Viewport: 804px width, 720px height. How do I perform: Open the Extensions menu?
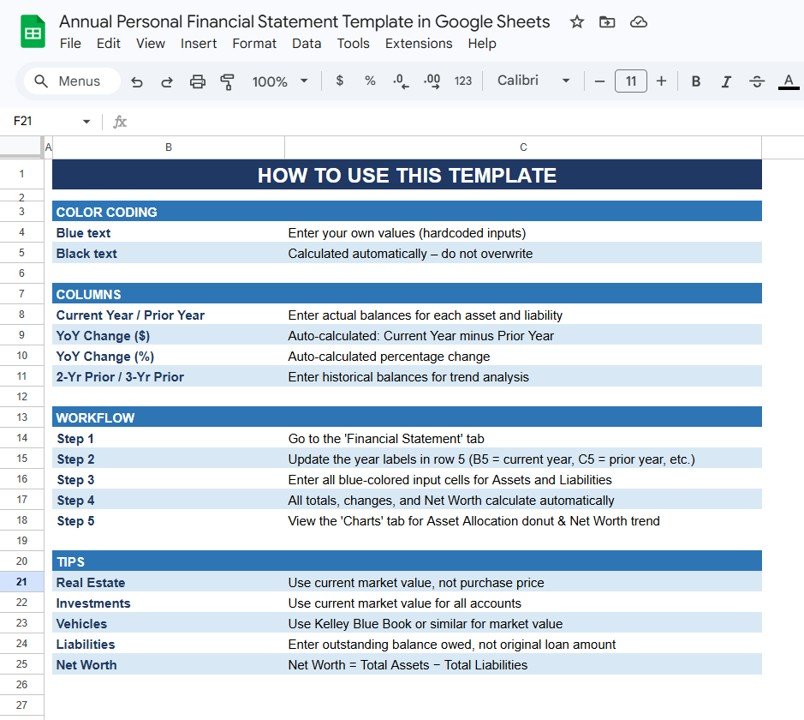(x=419, y=43)
